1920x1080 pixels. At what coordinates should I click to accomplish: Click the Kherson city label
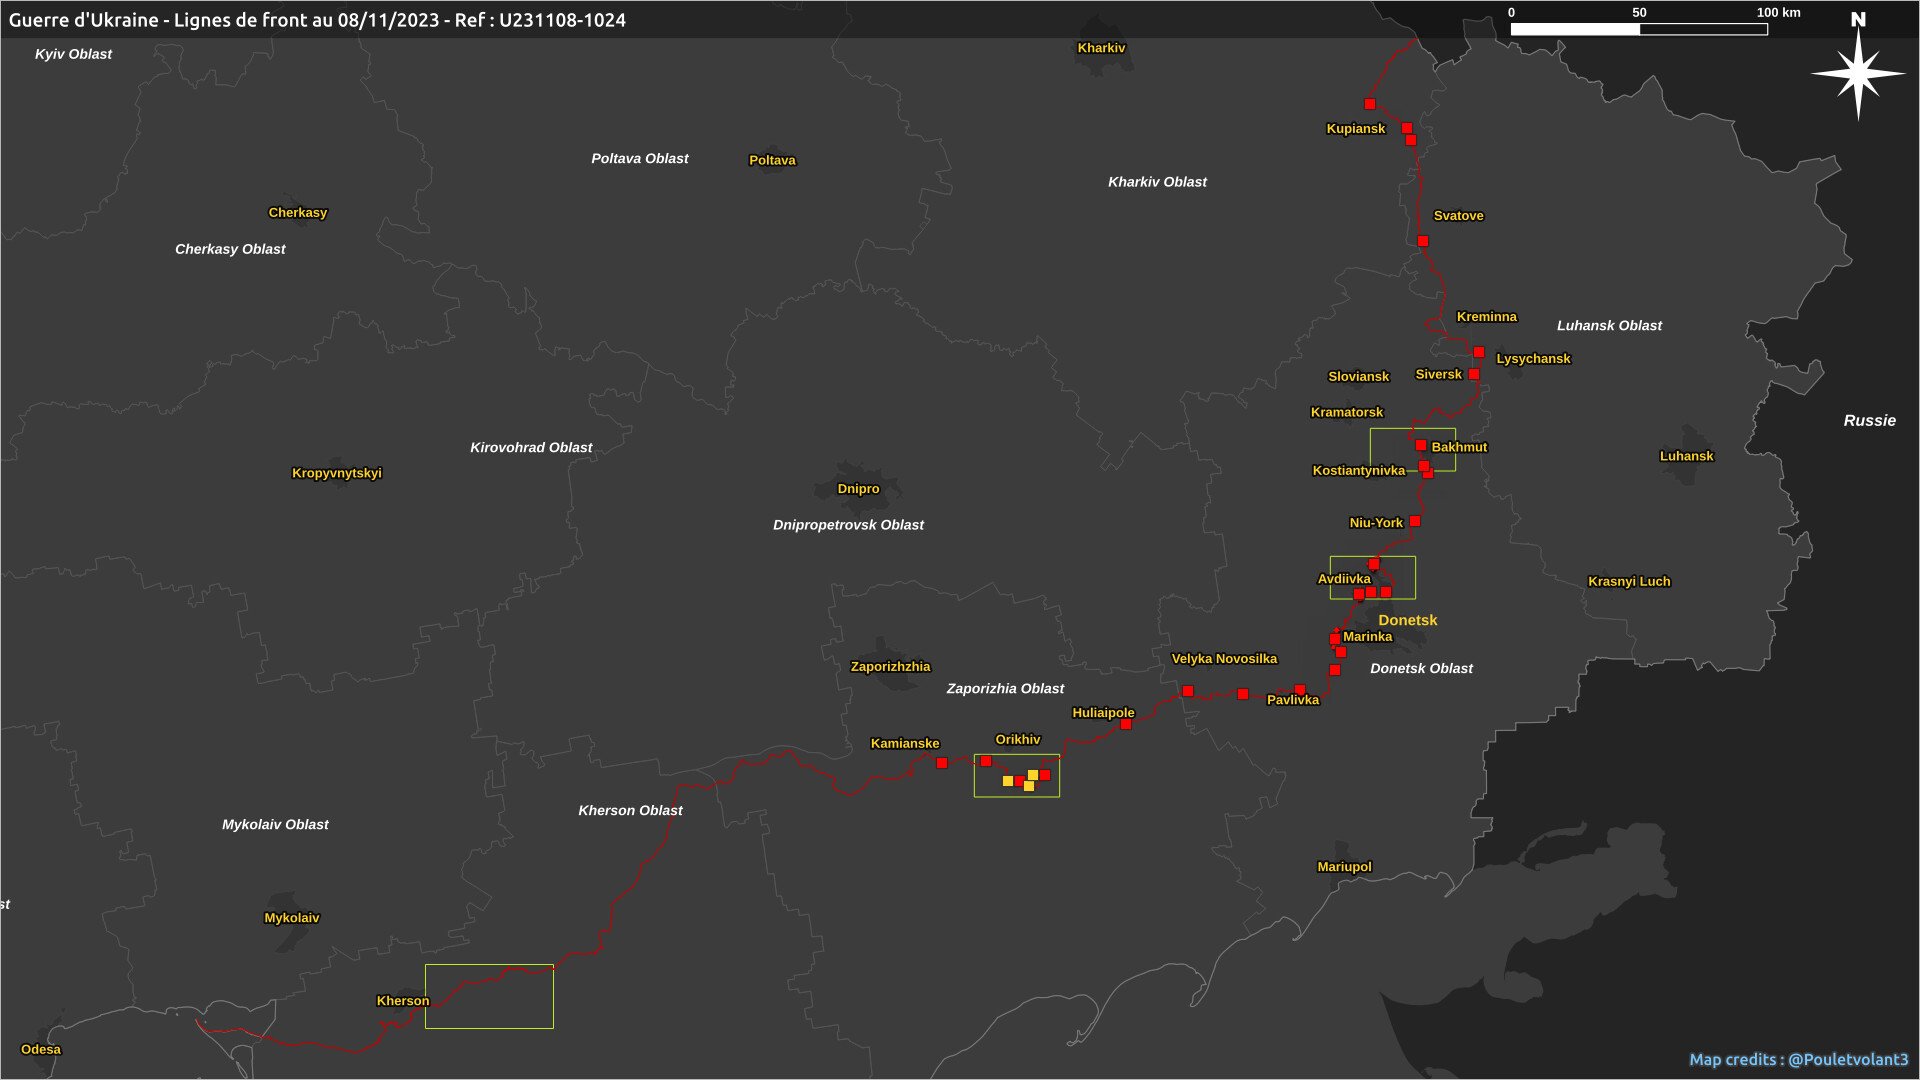(403, 1000)
